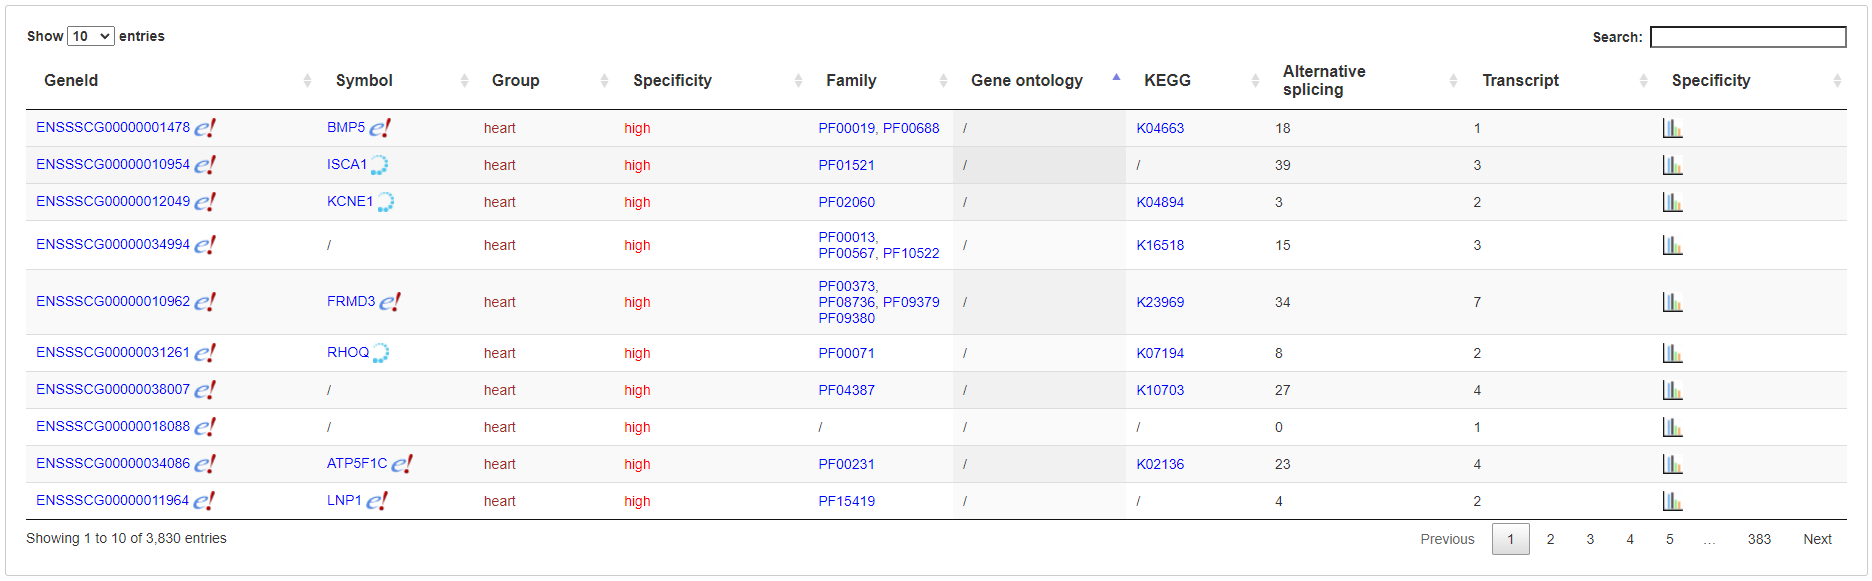Go to page 2 of results

[1551, 539]
